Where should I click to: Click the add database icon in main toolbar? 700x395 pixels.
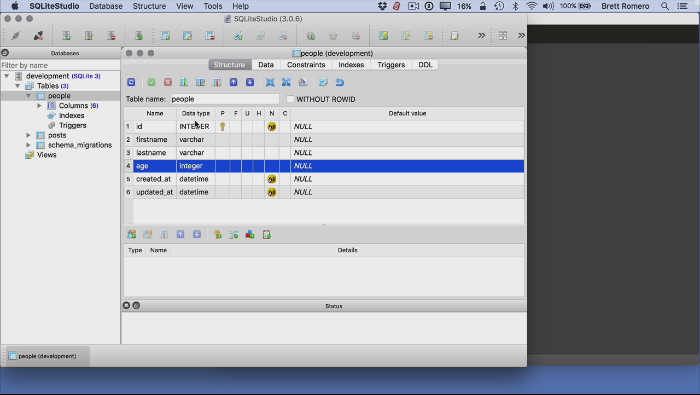pos(67,36)
